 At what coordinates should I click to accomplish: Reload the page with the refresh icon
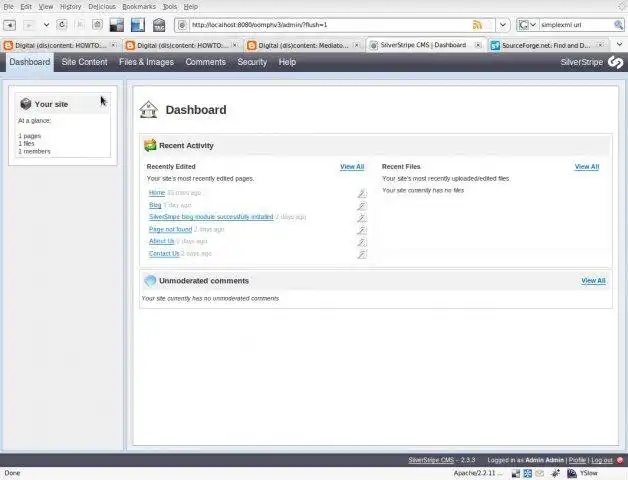62,25
